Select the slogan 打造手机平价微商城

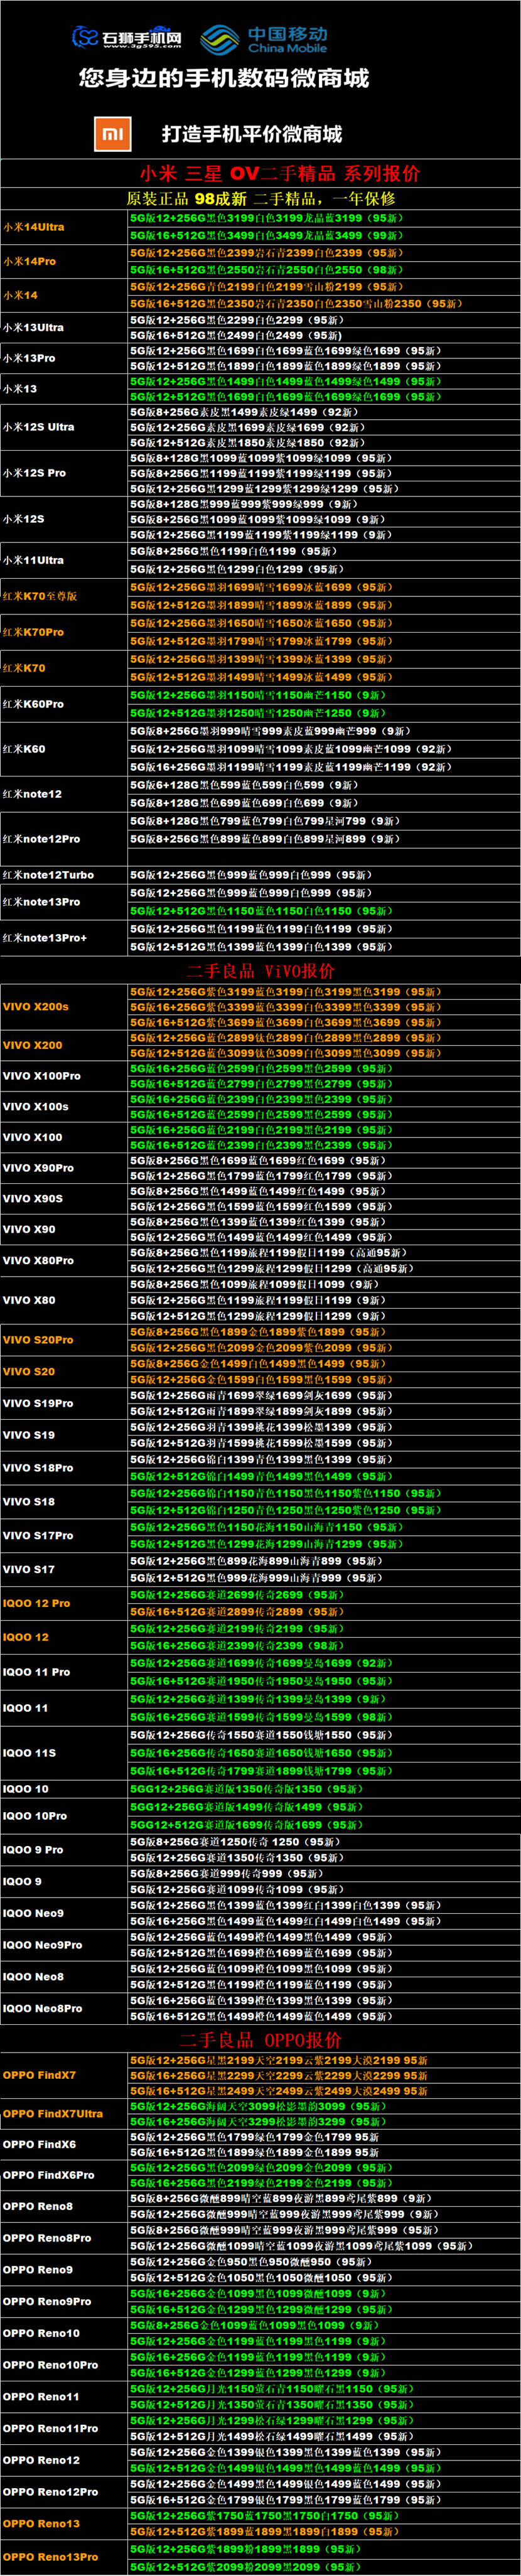tap(252, 134)
